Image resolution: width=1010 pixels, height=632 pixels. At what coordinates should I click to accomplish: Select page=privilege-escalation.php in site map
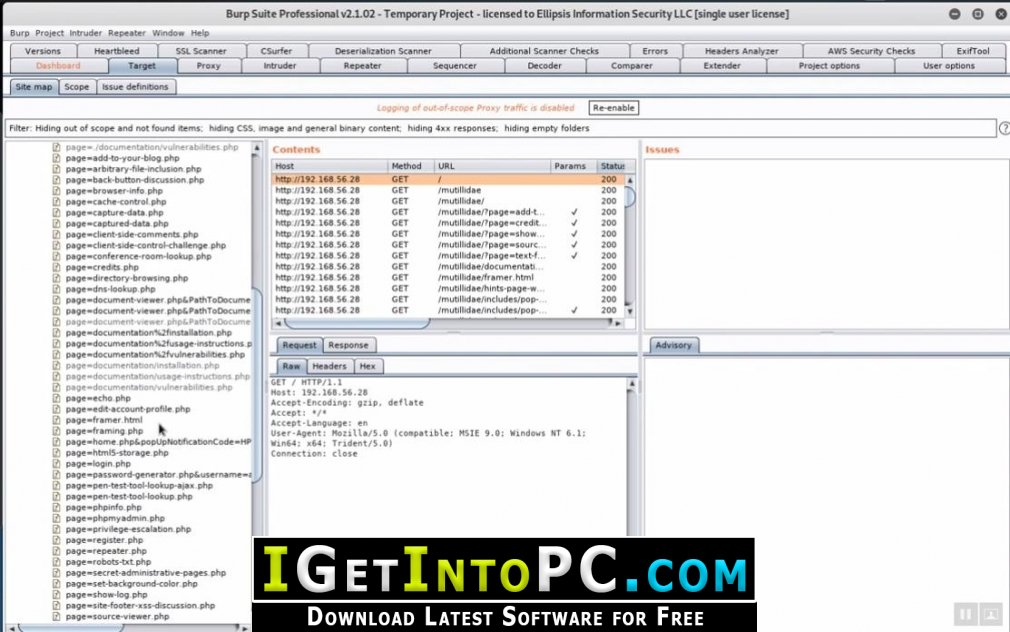[128, 529]
